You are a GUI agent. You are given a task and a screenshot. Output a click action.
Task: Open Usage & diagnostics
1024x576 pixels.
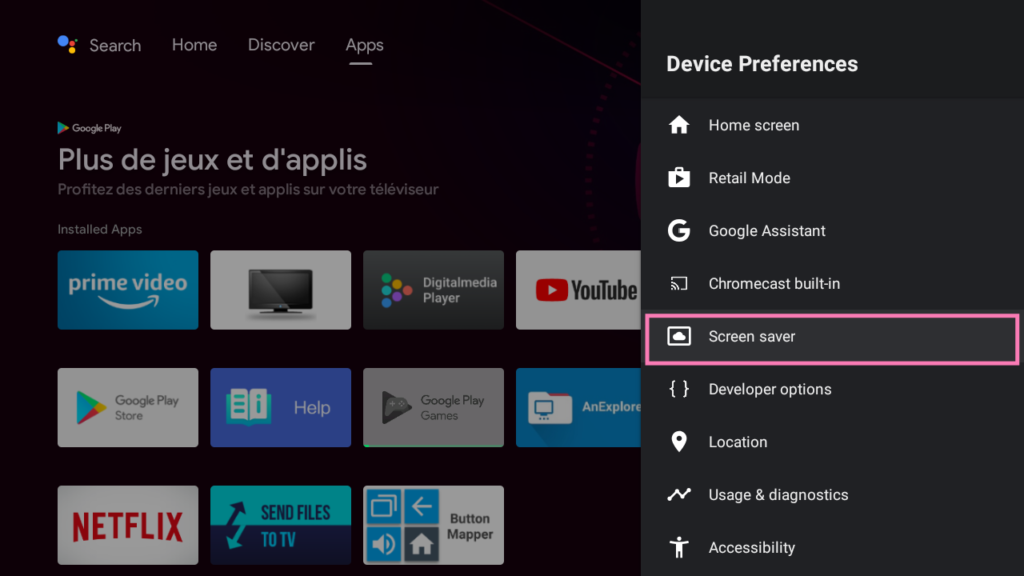pyautogui.click(x=832, y=495)
